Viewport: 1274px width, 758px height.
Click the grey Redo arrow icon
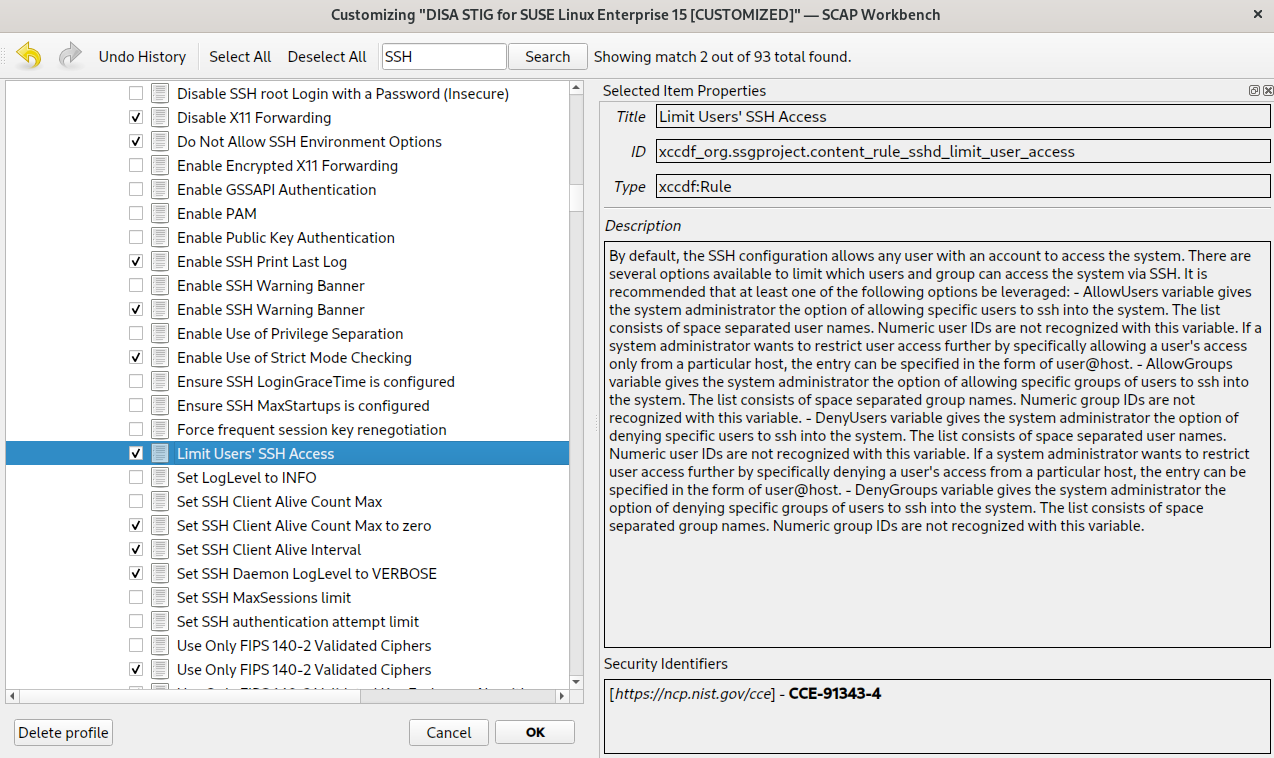70,56
